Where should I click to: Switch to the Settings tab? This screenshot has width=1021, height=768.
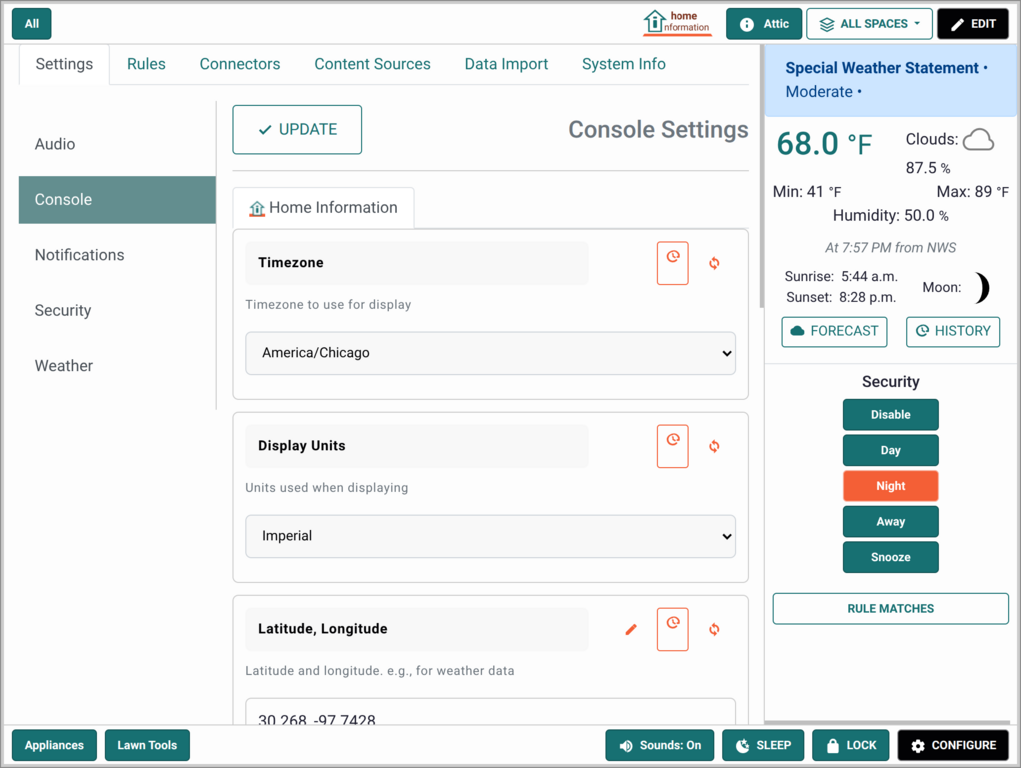64,64
